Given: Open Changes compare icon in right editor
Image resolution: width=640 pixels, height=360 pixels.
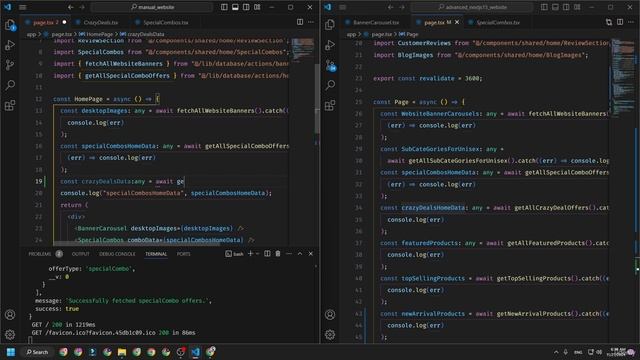Looking at the screenshot, I should click(609, 22).
